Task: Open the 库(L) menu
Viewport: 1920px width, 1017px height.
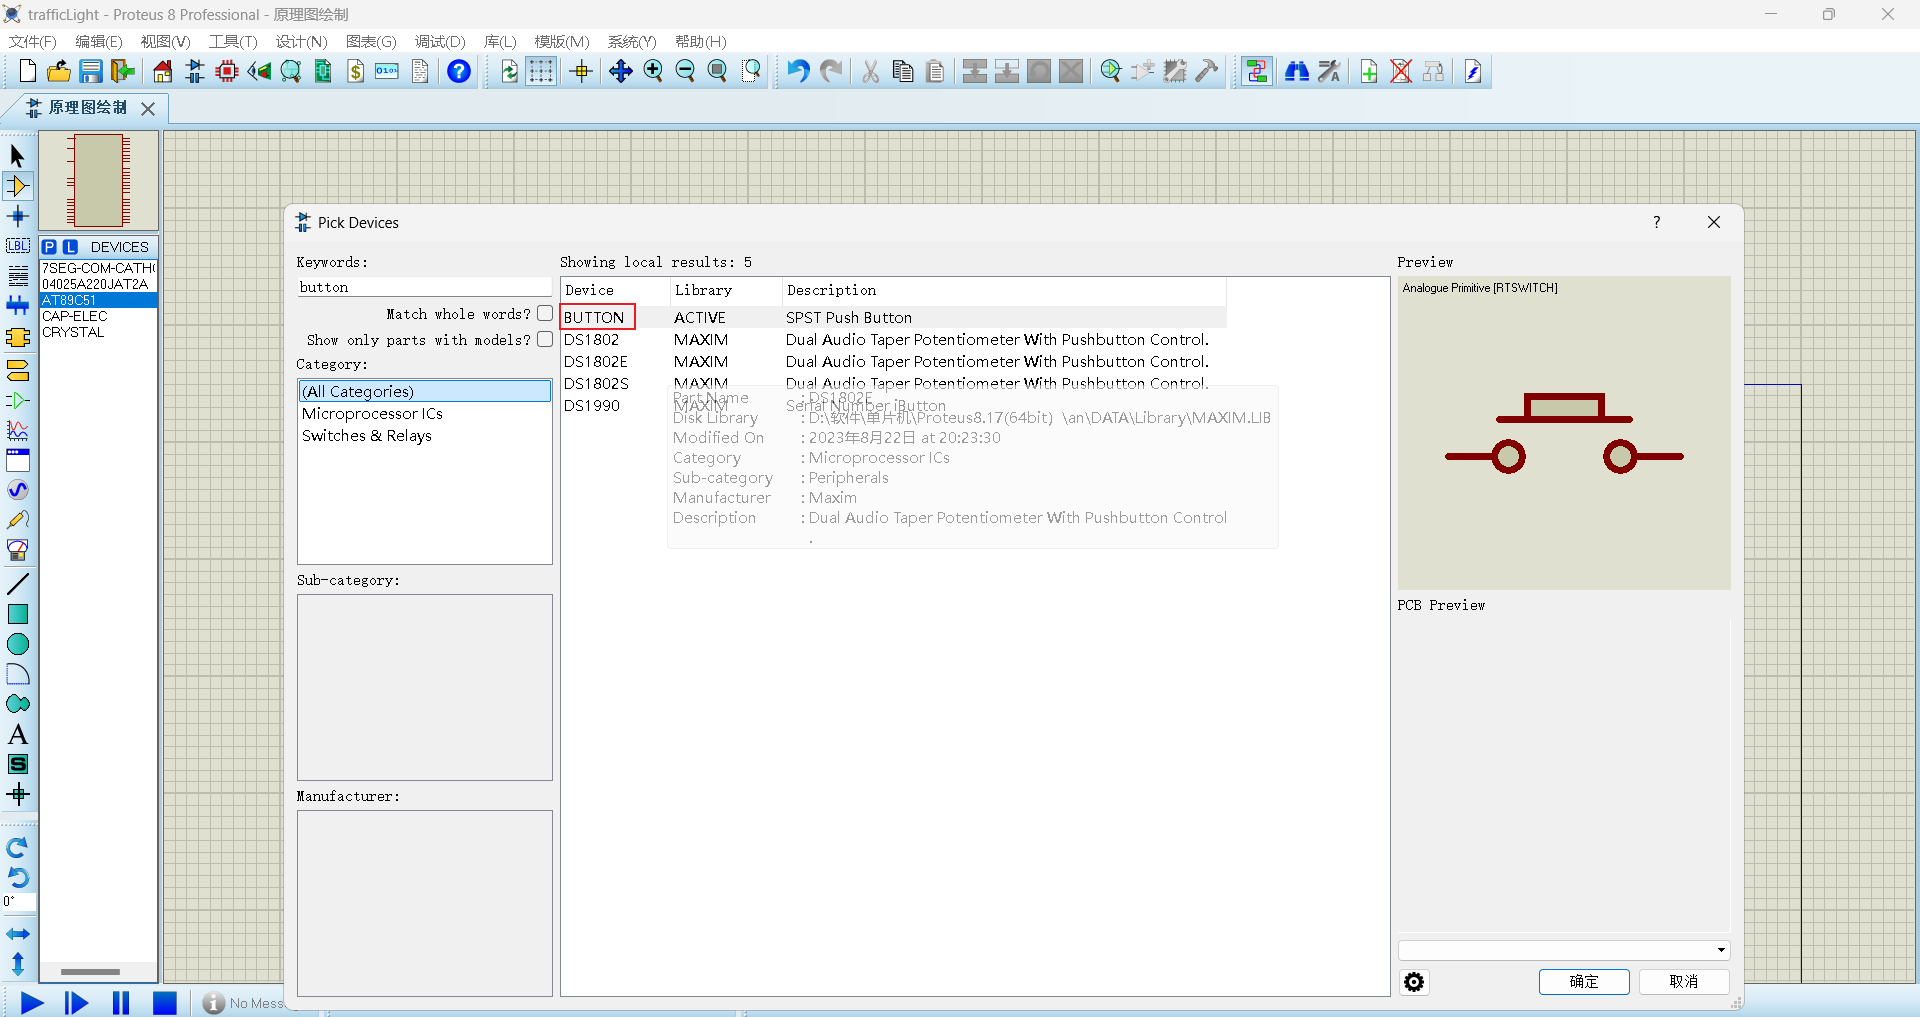Action: [500, 42]
